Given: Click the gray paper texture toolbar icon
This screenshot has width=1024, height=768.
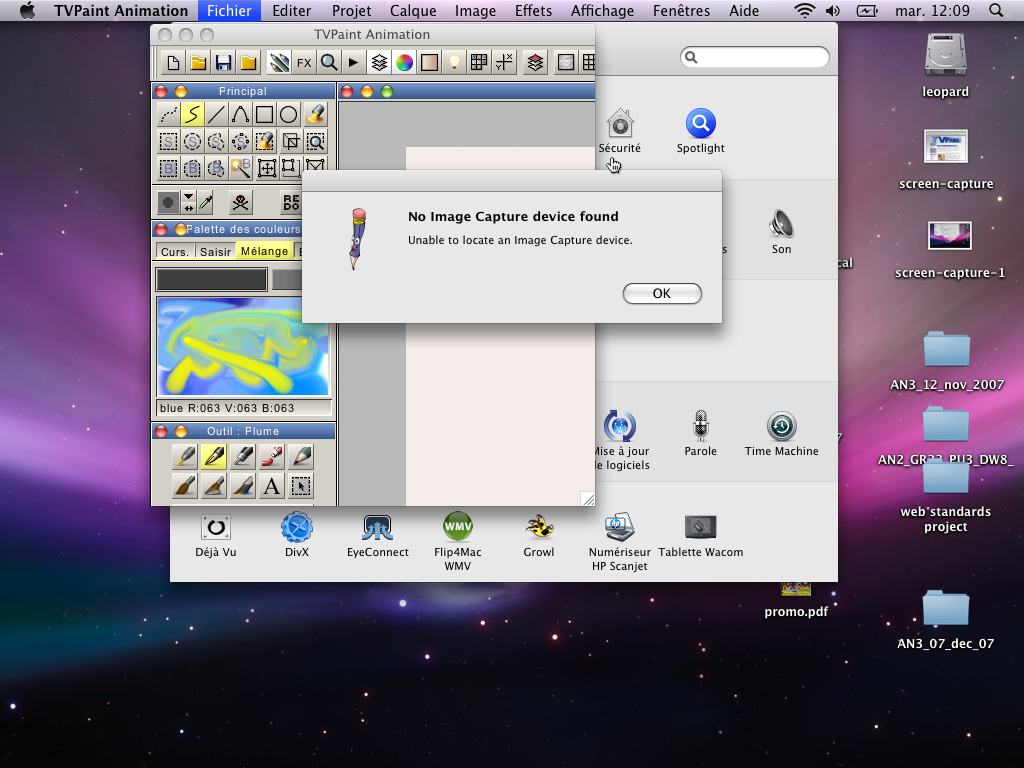Looking at the screenshot, I should [566, 63].
